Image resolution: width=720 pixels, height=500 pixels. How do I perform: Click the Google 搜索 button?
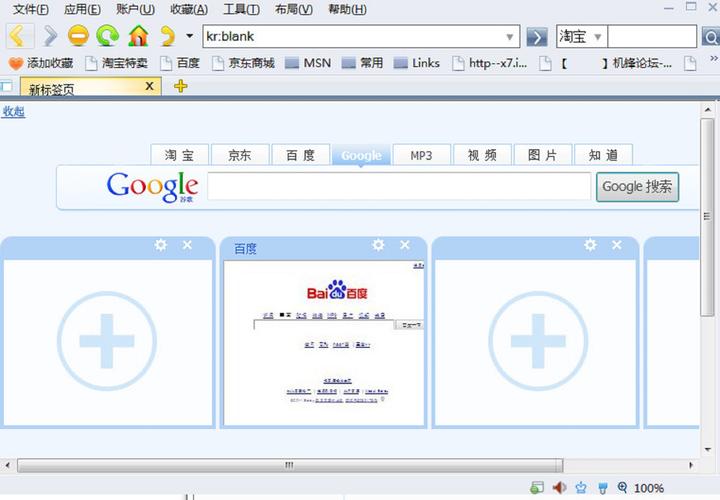pos(637,186)
